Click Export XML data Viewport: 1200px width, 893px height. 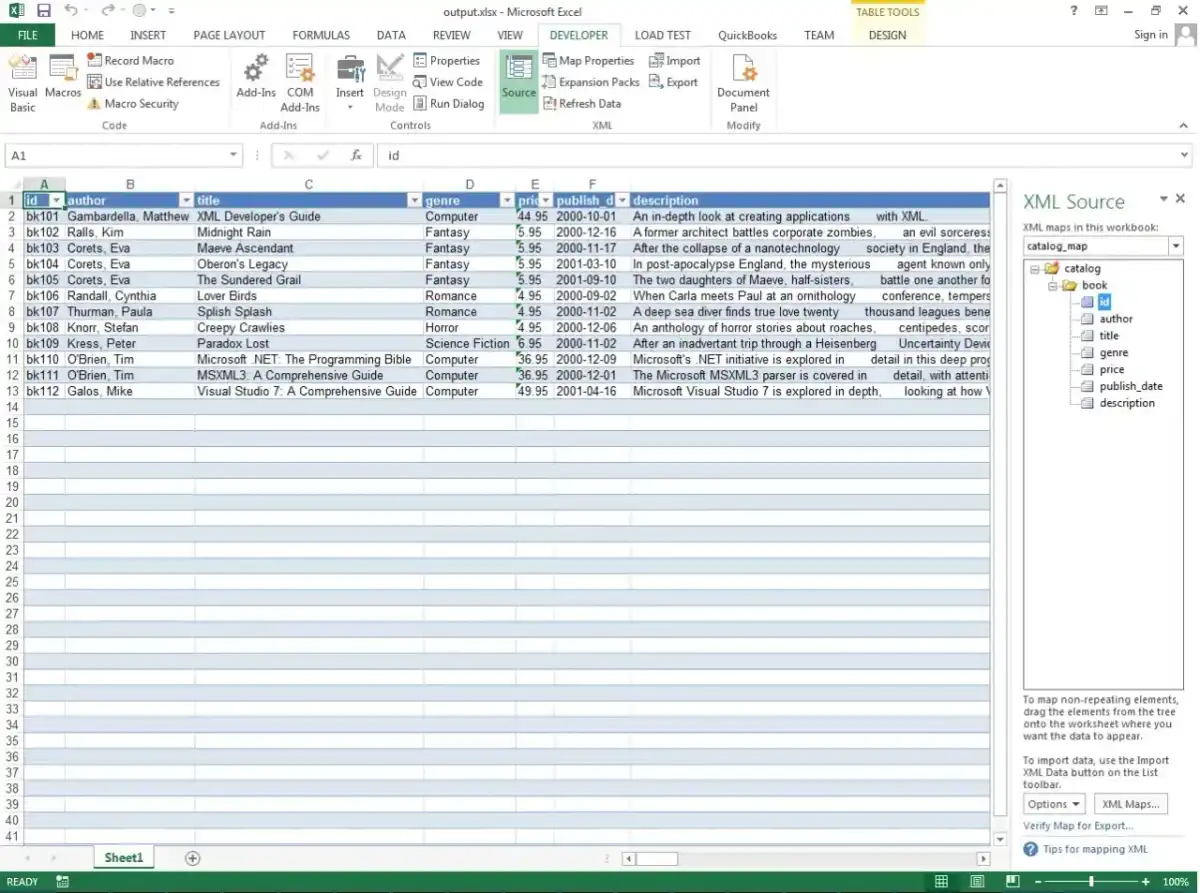click(673, 82)
